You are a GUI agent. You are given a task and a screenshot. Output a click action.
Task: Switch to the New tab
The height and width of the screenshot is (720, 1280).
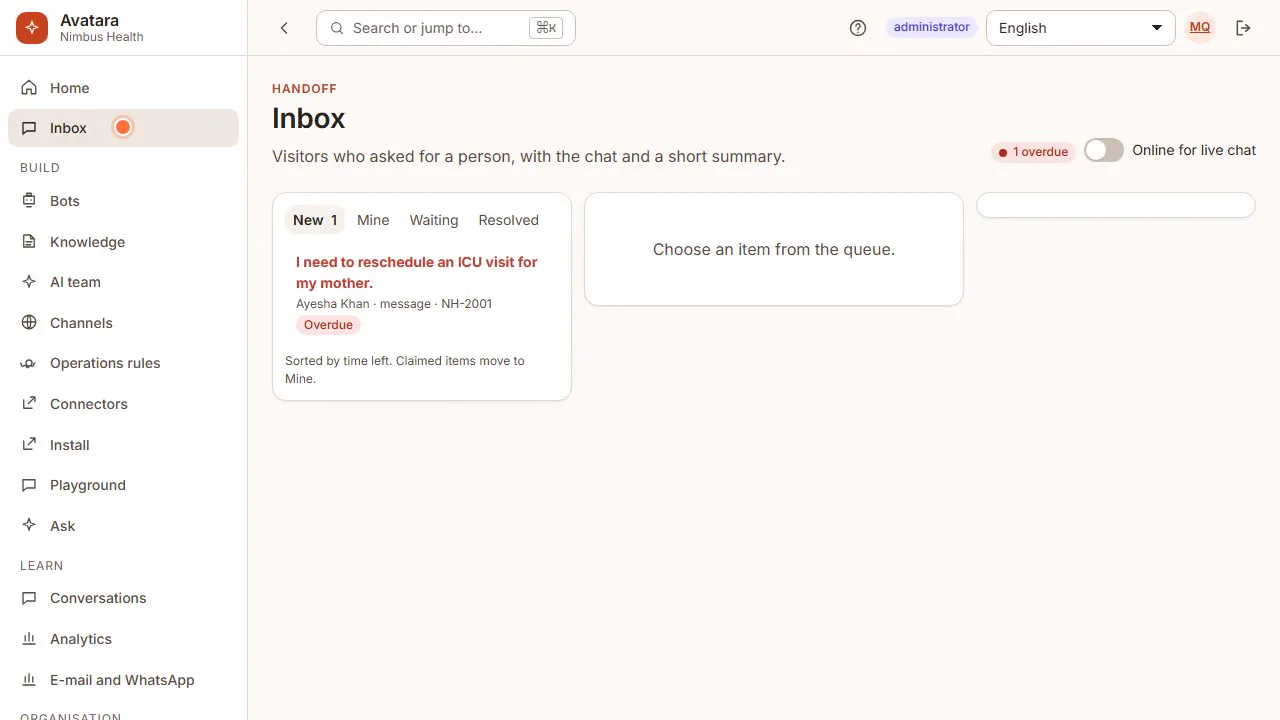315,220
